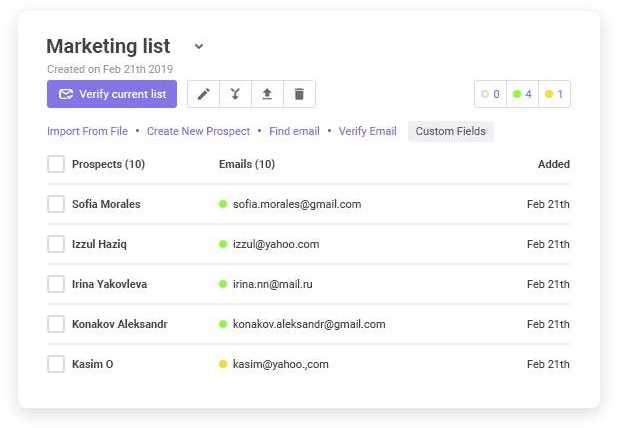Filter by valid green status count
The image size is (618, 428).
[x=522, y=94]
